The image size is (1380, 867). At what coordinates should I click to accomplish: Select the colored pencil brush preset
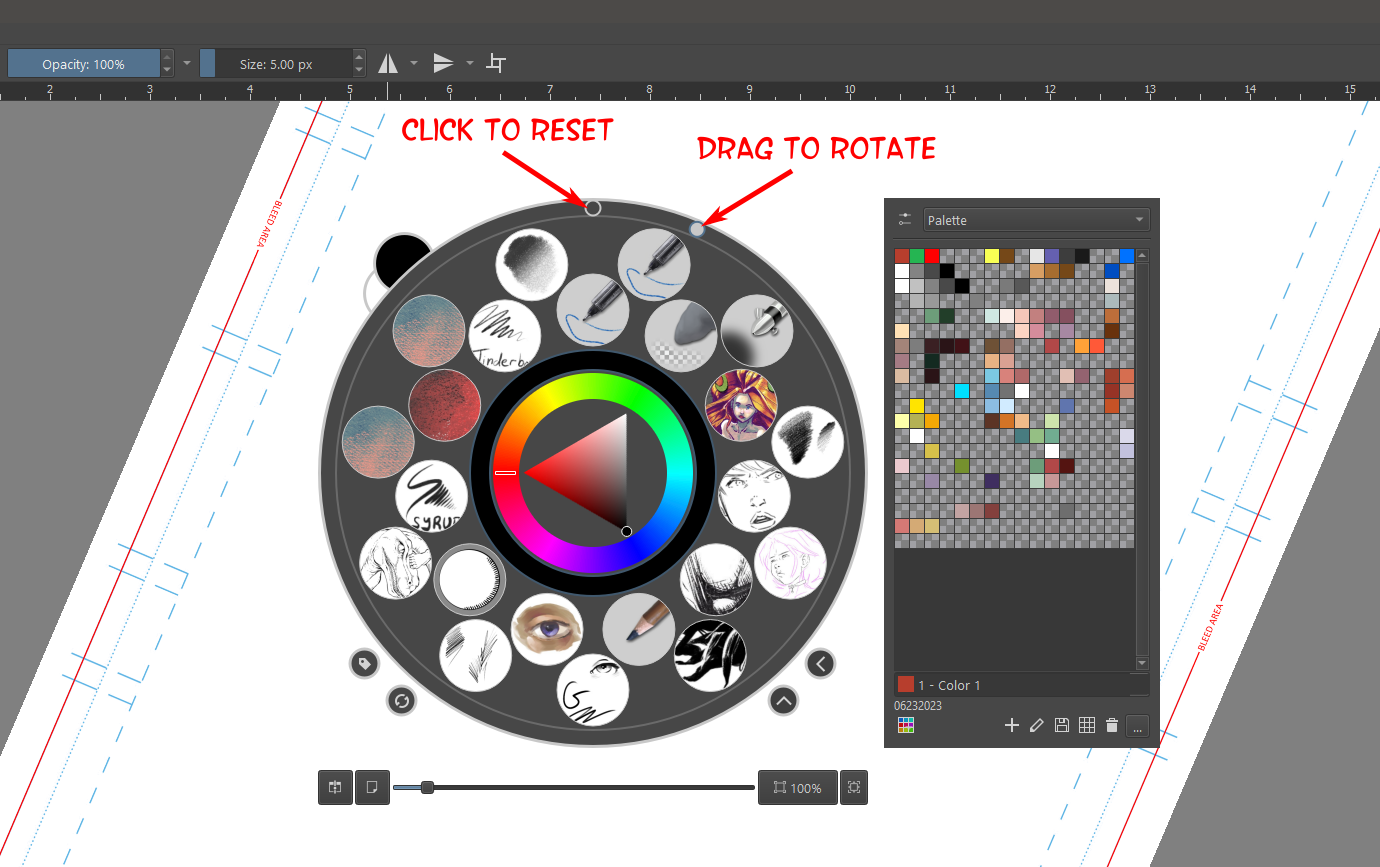(x=639, y=630)
